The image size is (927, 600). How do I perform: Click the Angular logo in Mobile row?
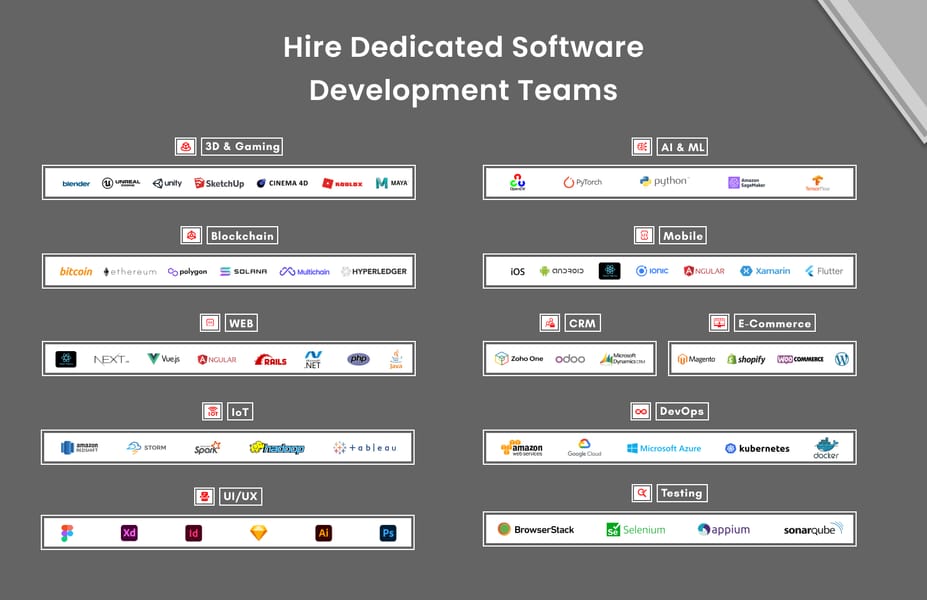pyautogui.click(x=704, y=271)
